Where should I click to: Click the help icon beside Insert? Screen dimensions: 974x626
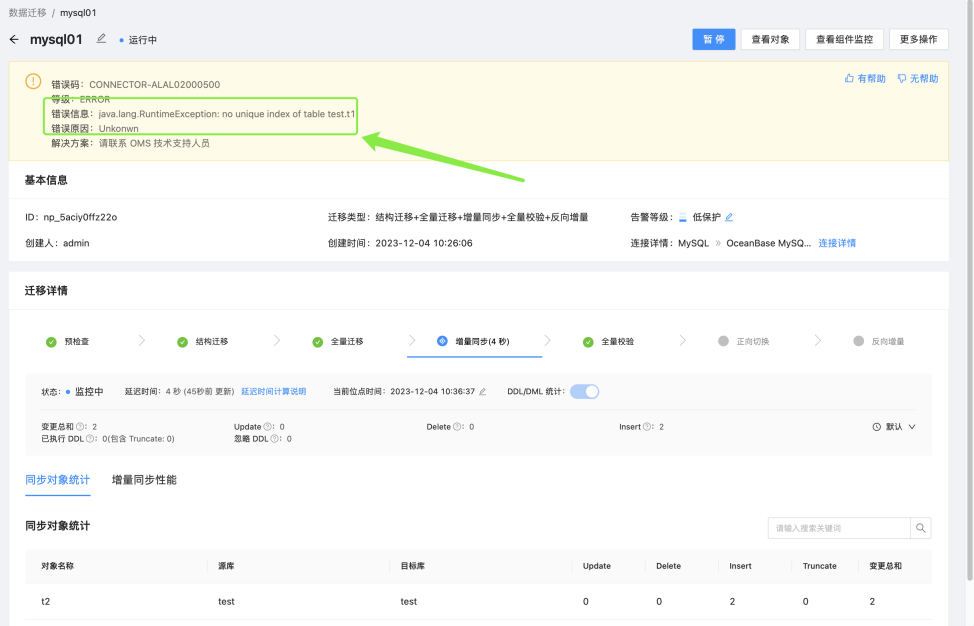pyautogui.click(x=647, y=427)
